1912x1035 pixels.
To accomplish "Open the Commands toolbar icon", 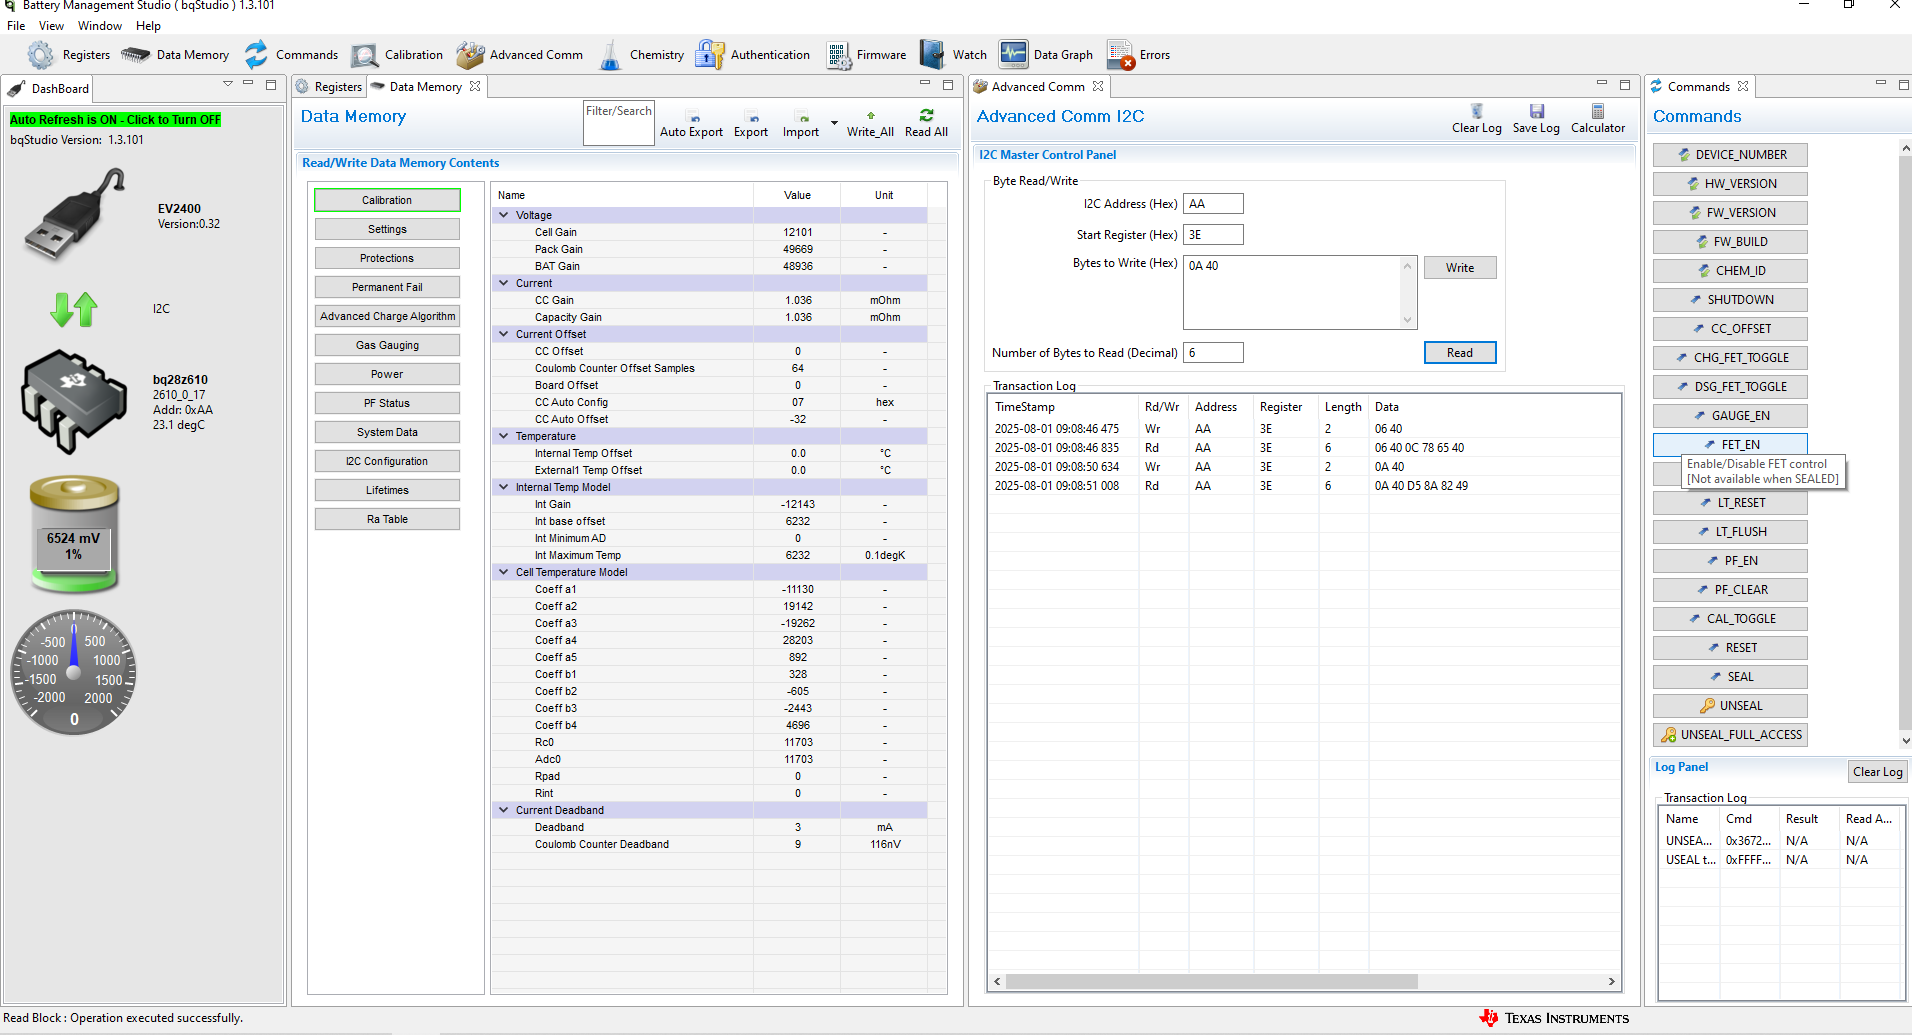I will tap(257, 55).
